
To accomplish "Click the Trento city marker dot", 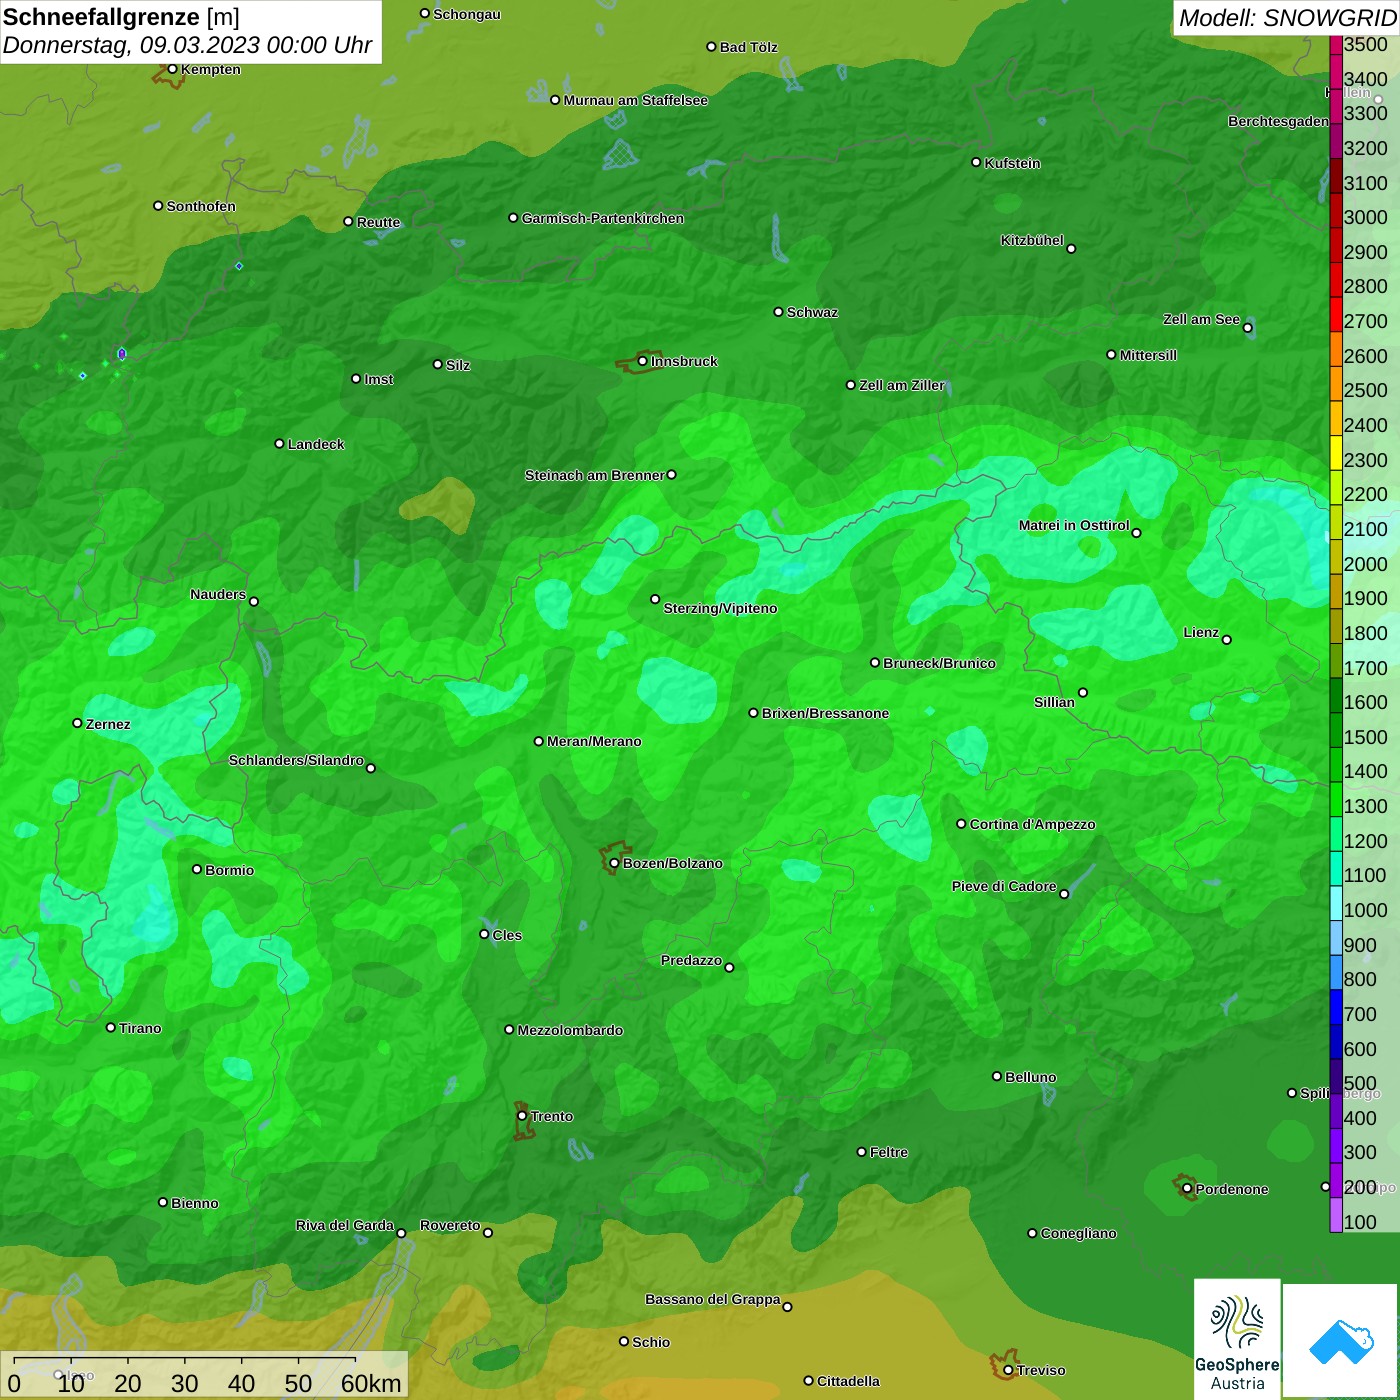I will pos(522,1116).
